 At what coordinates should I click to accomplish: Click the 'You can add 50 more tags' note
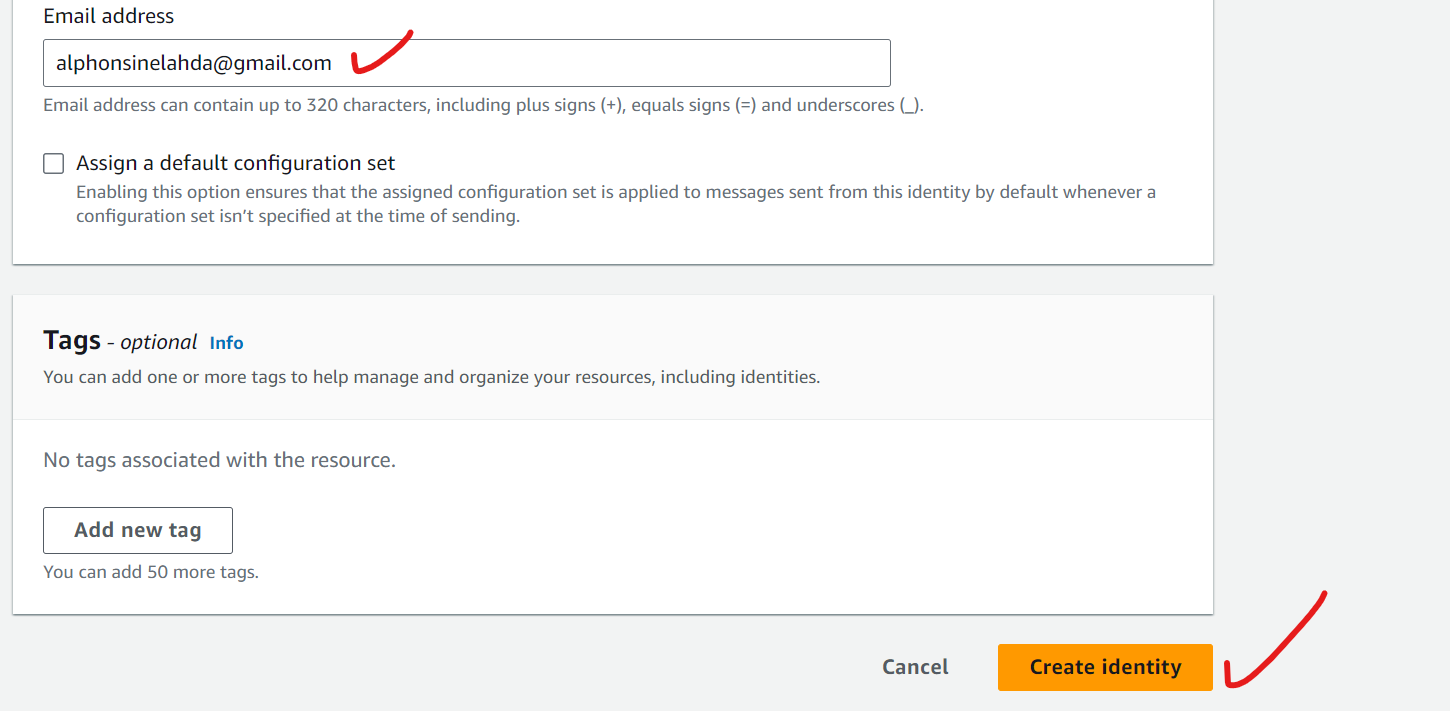coord(151,573)
